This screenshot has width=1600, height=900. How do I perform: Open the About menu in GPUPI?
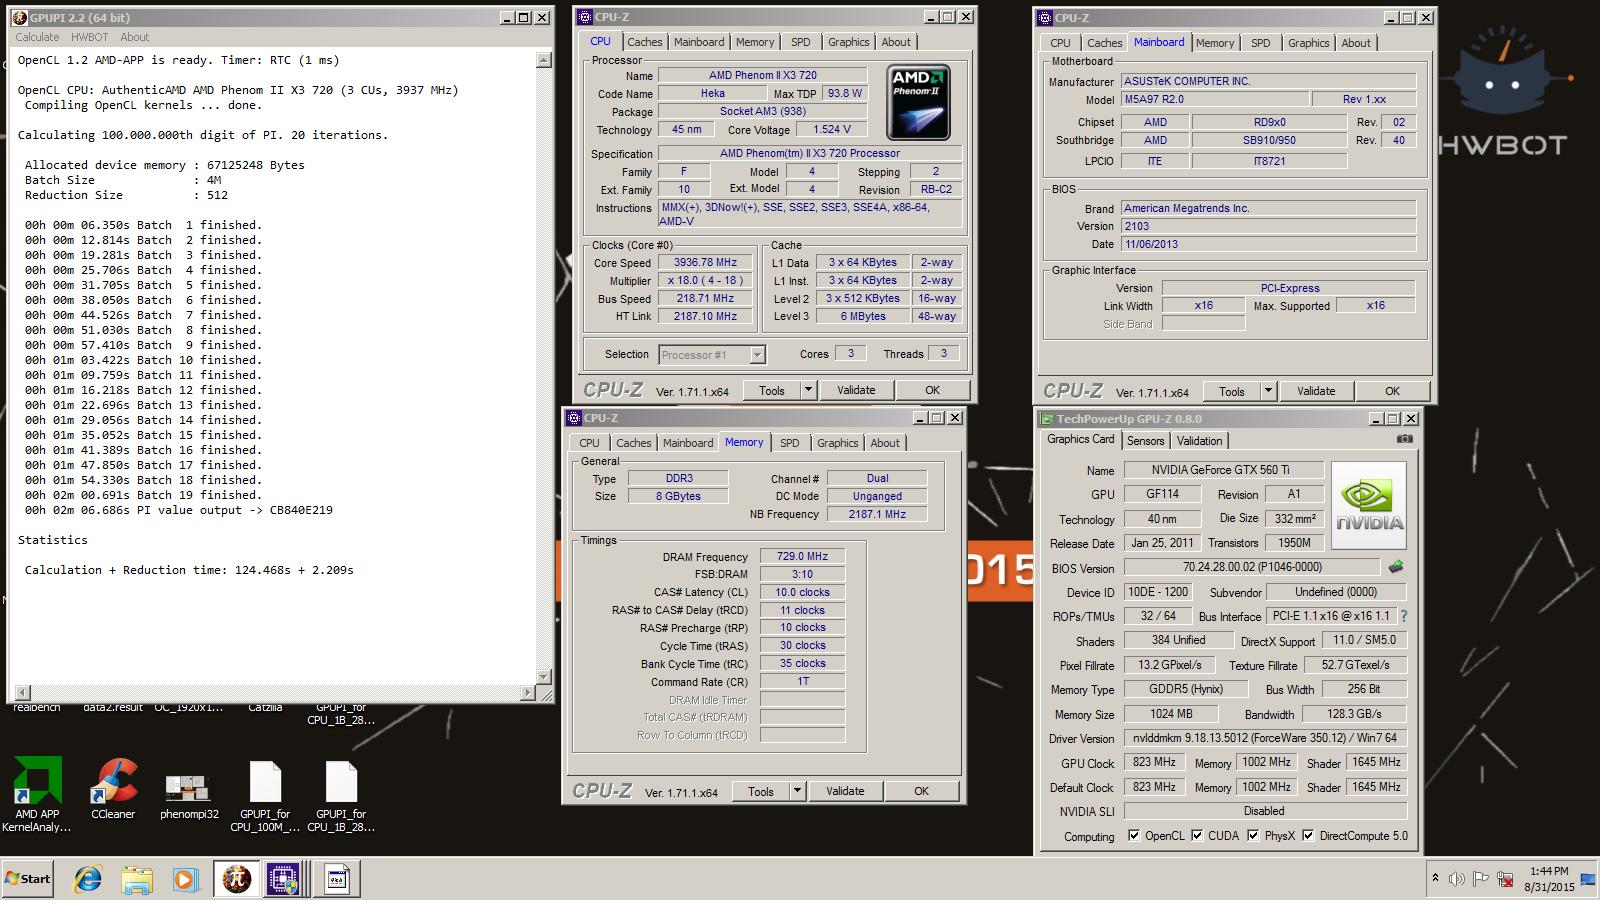tap(134, 37)
